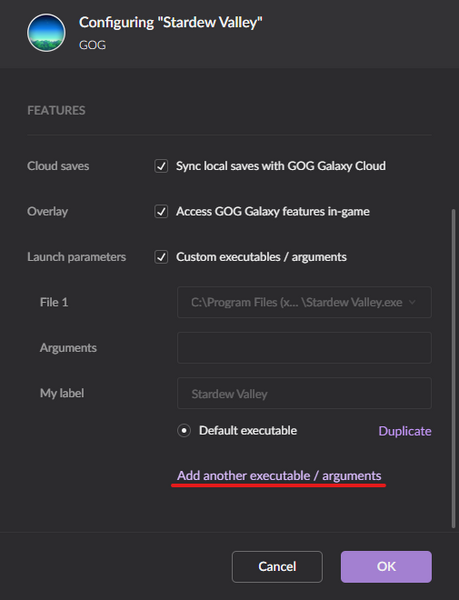Click Add another executable / arguments link

point(279,476)
